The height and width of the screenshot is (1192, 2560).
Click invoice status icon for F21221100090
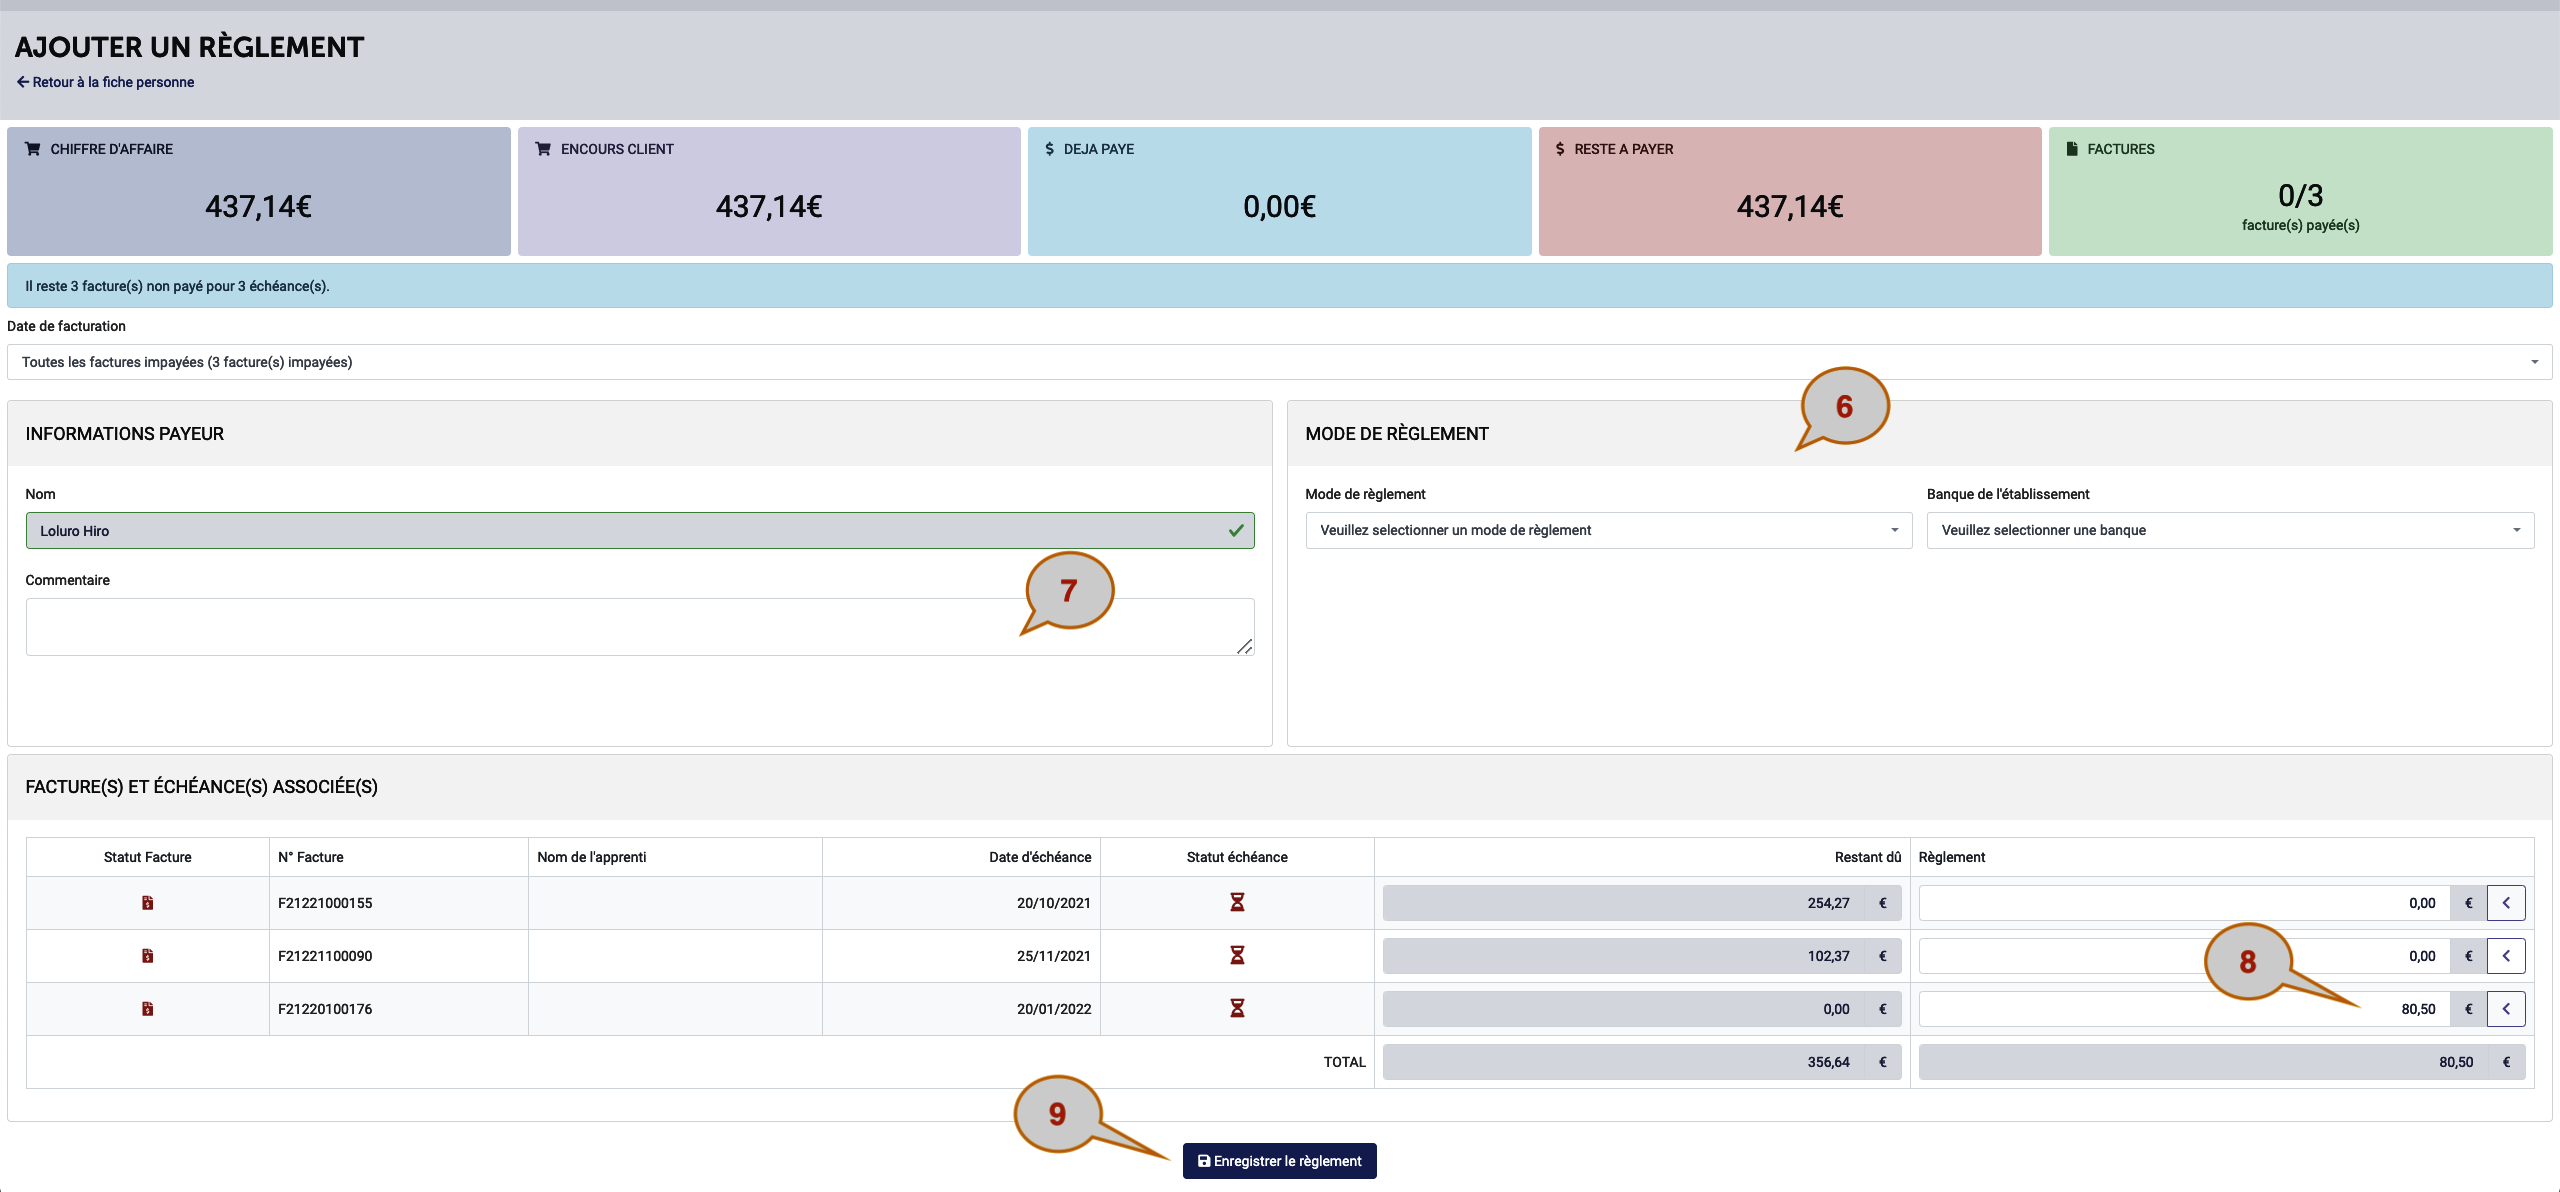click(x=147, y=956)
